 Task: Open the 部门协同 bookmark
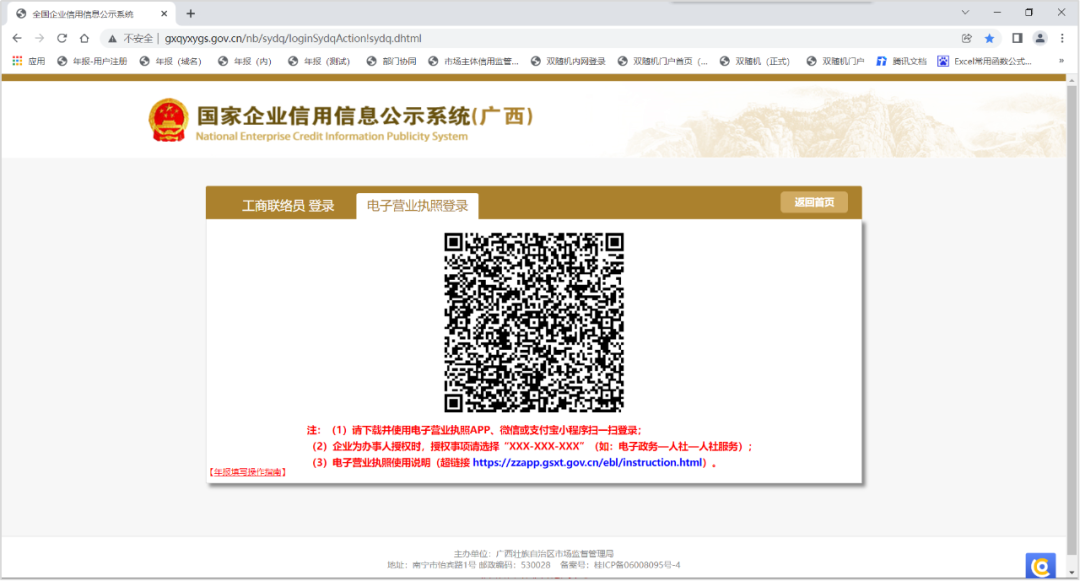point(391,61)
